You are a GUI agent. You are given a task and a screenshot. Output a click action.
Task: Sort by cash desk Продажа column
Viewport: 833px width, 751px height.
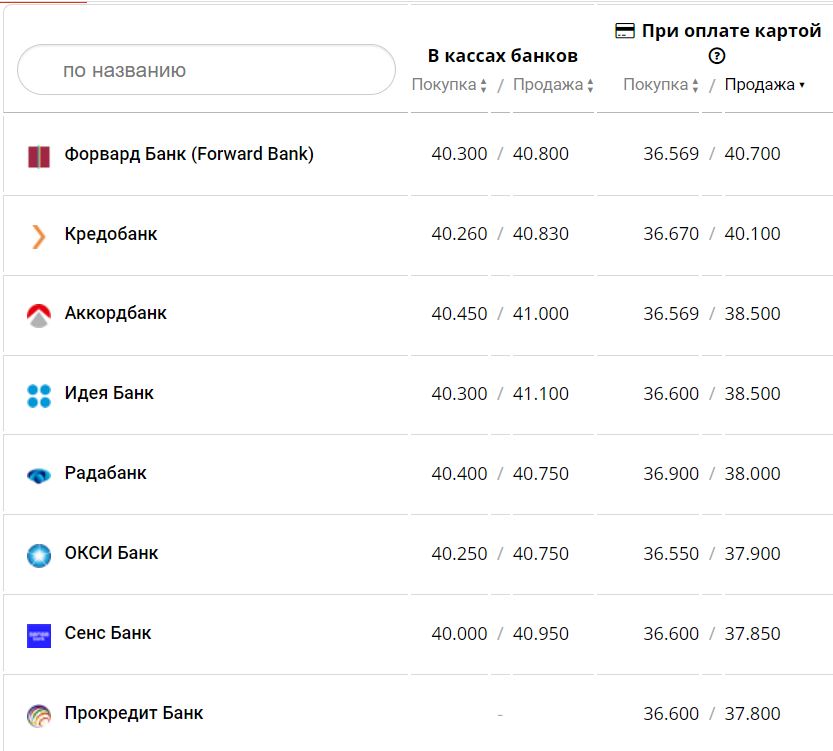(x=553, y=85)
